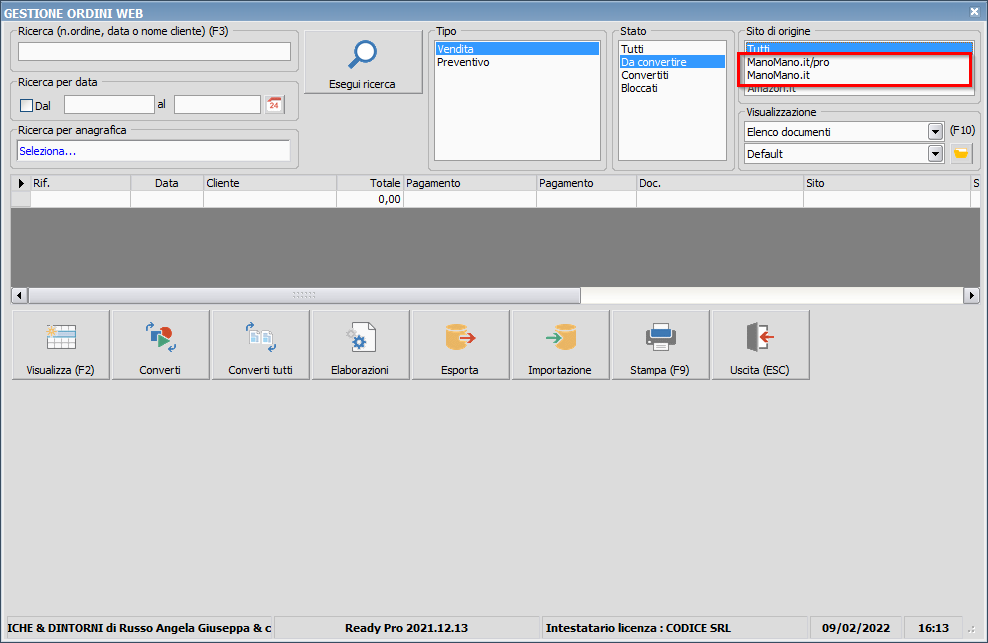The height and width of the screenshot is (643, 988).
Task: Select Tutti in Stato list
Action: point(672,49)
